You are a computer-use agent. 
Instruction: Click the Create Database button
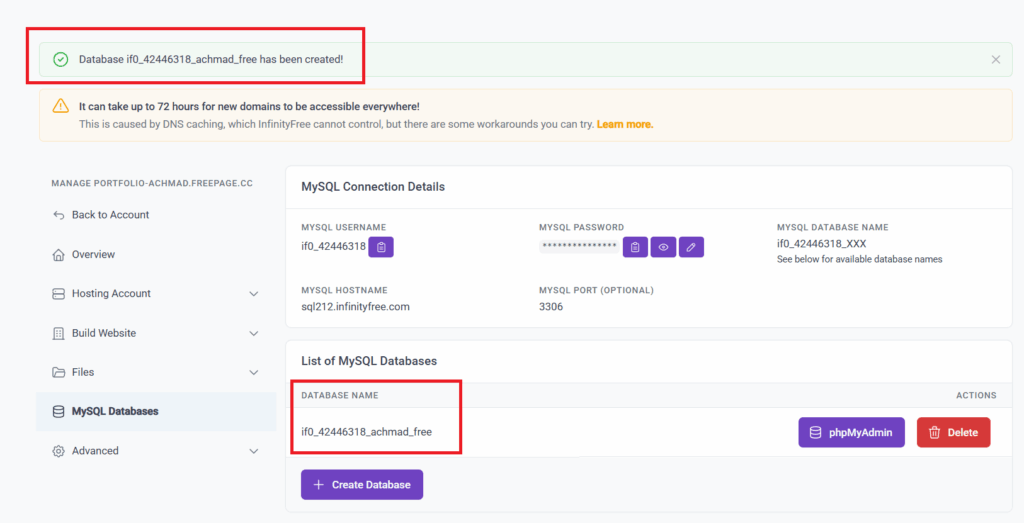pos(362,484)
